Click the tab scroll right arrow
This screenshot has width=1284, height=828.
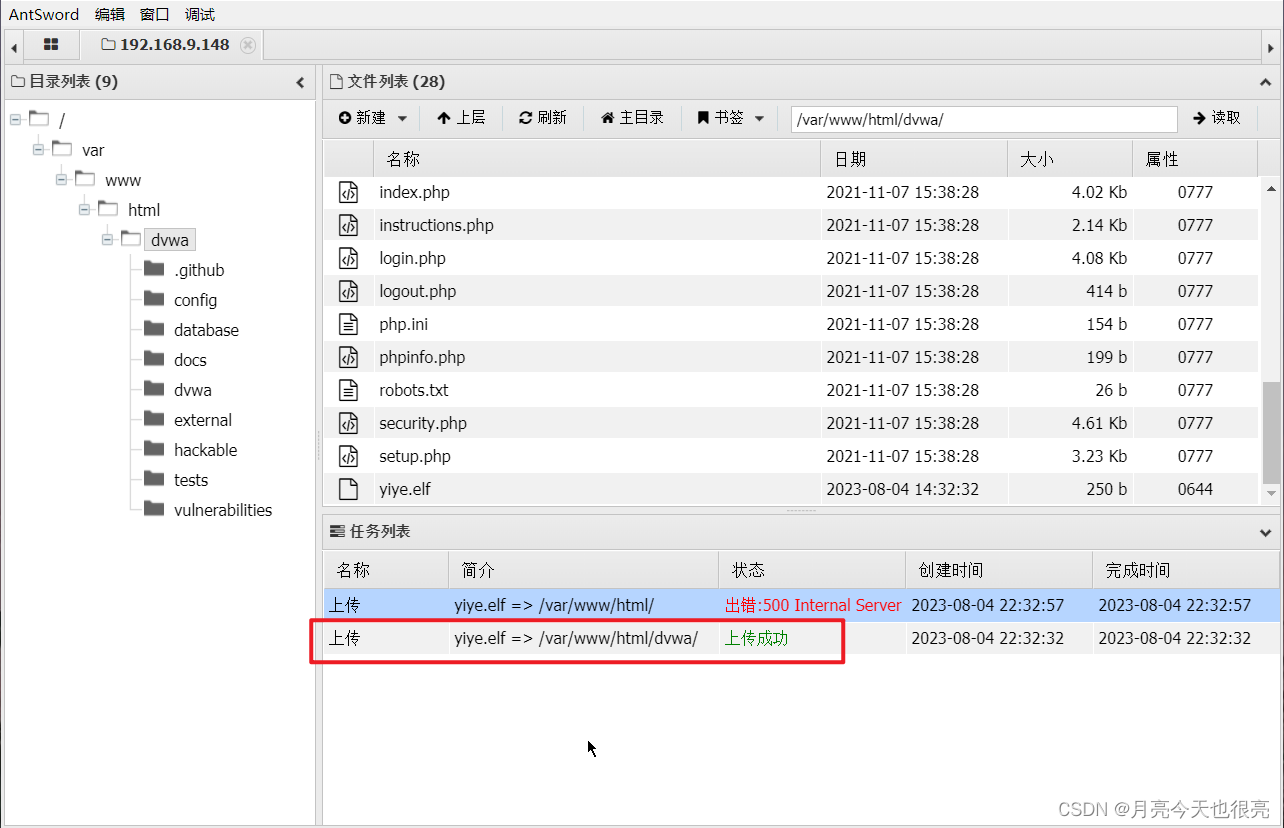click(1270, 46)
